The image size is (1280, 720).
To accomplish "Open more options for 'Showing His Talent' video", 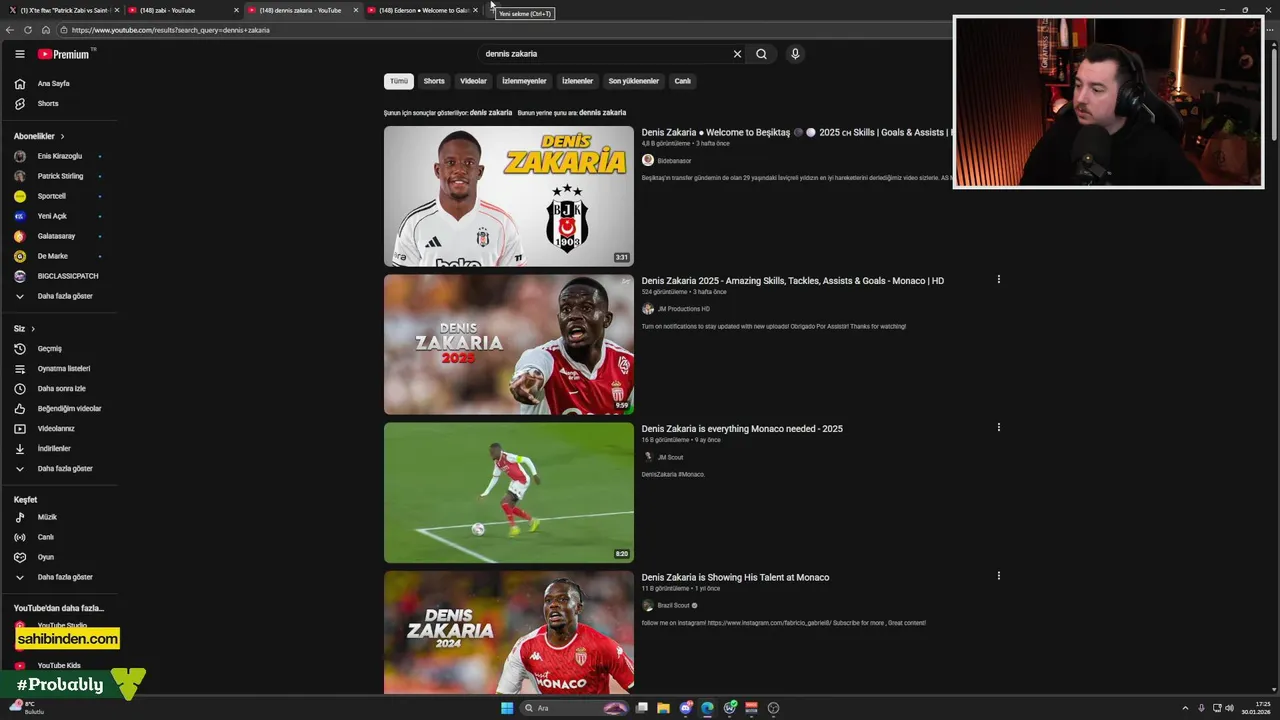I will [x=998, y=576].
